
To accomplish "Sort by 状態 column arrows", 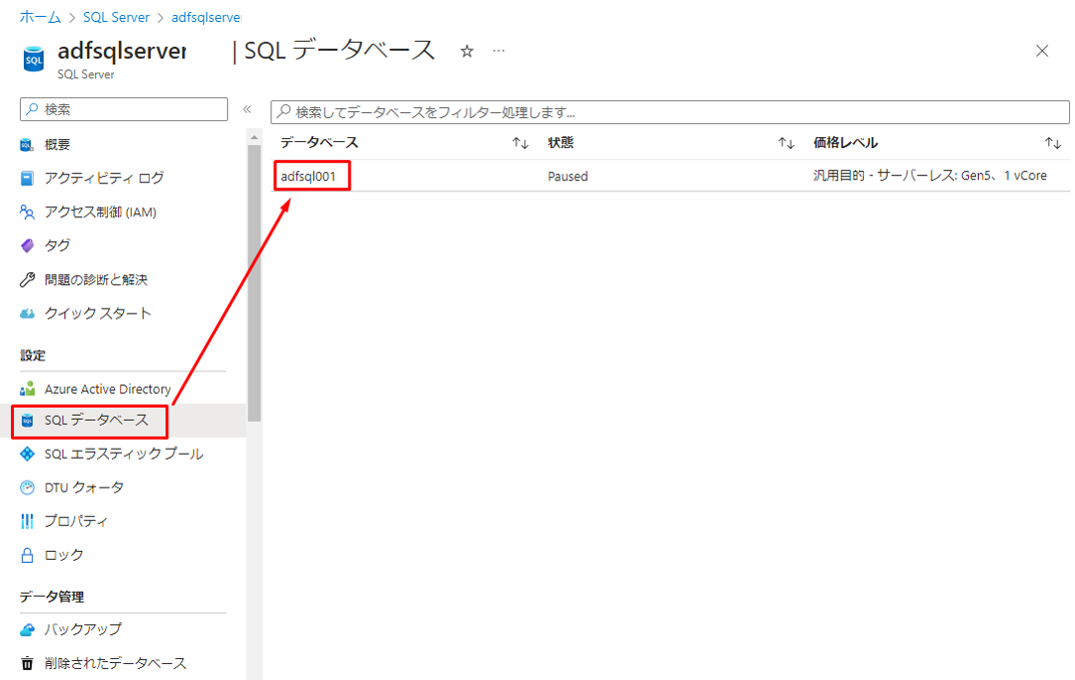I will (786, 143).
